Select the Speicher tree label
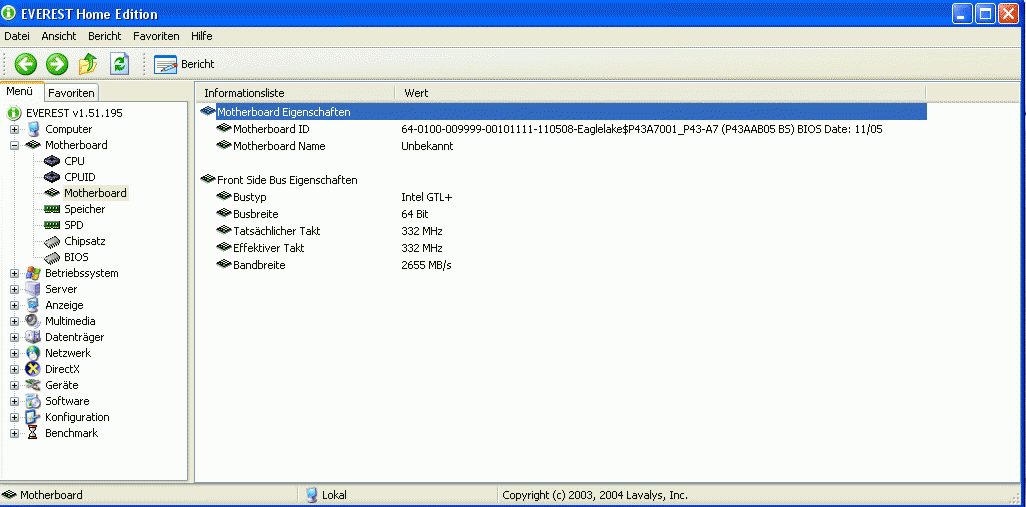This screenshot has height=507, width=1026. click(85, 209)
